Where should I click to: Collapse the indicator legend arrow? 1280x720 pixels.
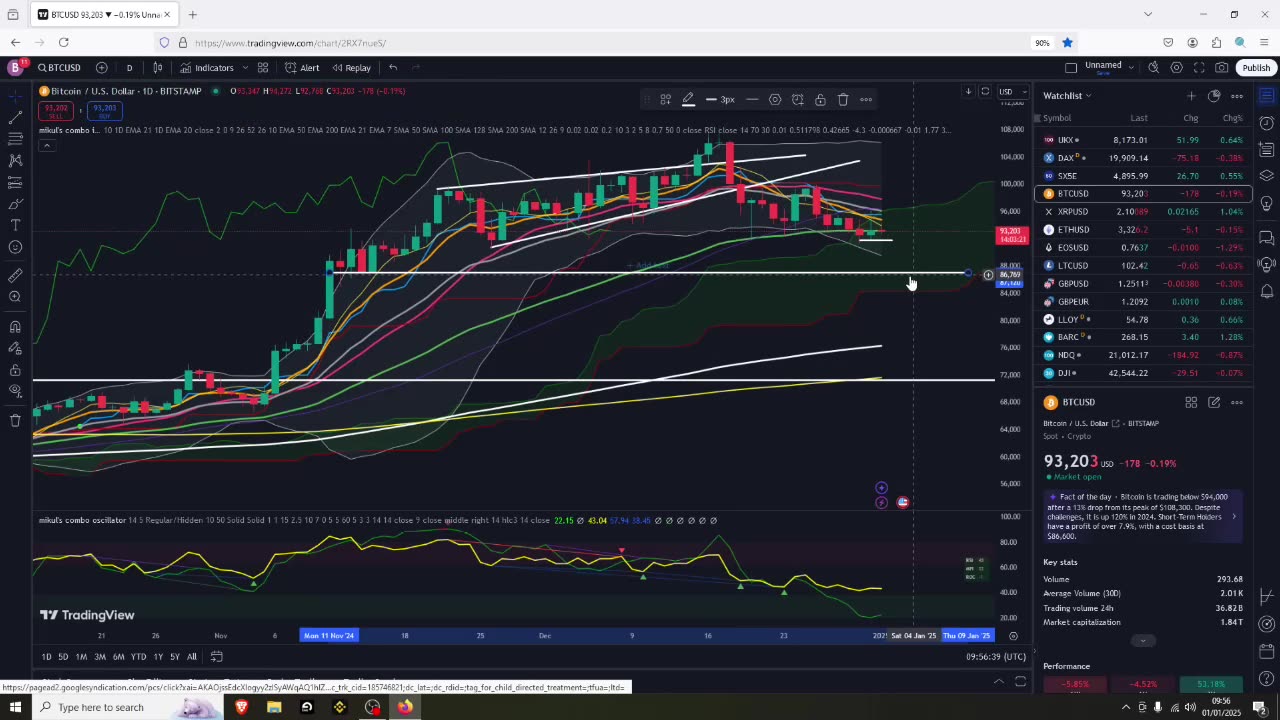click(46, 146)
